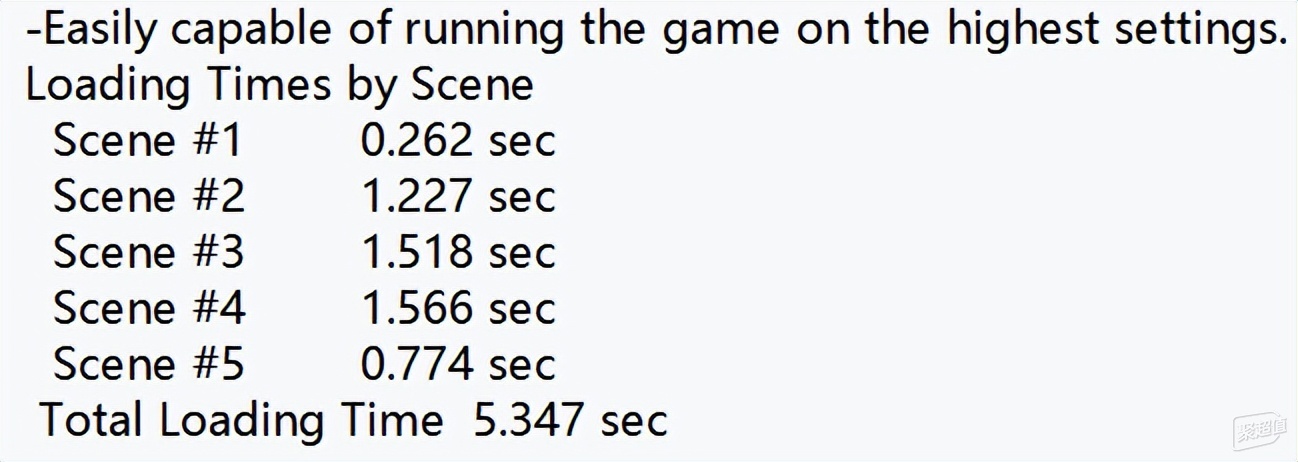Screen dimensions: 1298x462
Task: Click the 5.347 total time value
Action: (529, 421)
